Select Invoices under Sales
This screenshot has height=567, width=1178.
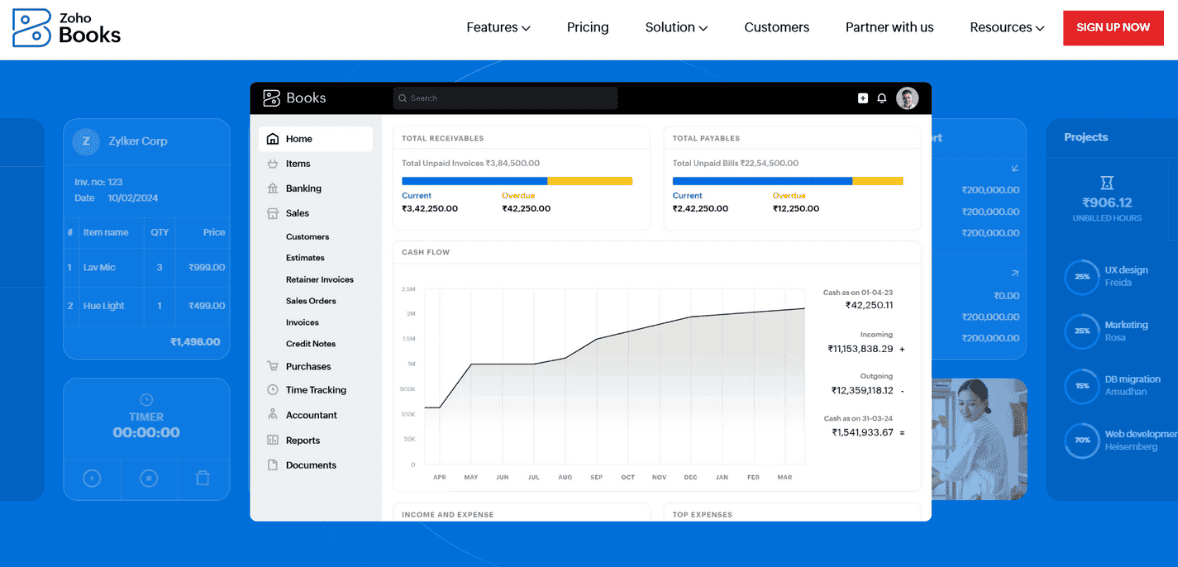tap(302, 322)
